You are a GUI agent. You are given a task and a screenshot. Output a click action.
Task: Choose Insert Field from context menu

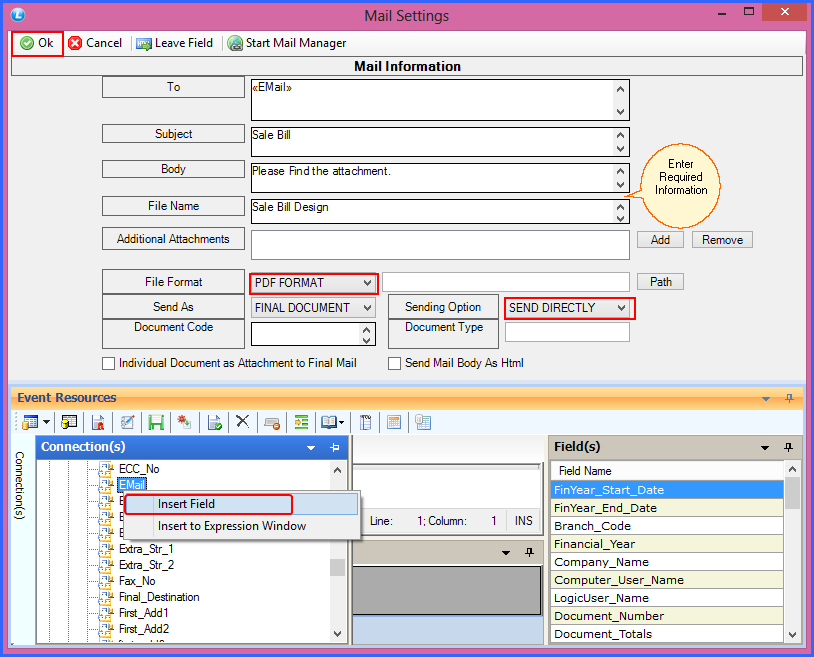click(x=241, y=504)
